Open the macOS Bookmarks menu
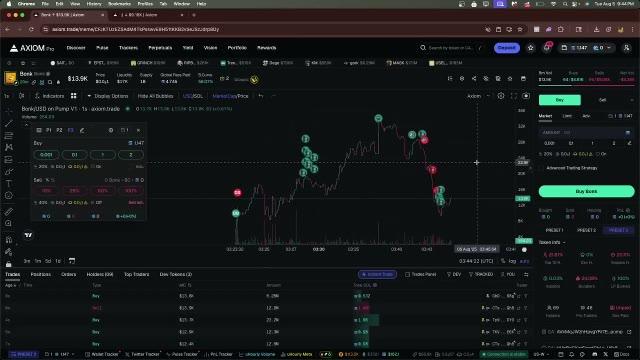 pyautogui.click(x=119, y=4)
